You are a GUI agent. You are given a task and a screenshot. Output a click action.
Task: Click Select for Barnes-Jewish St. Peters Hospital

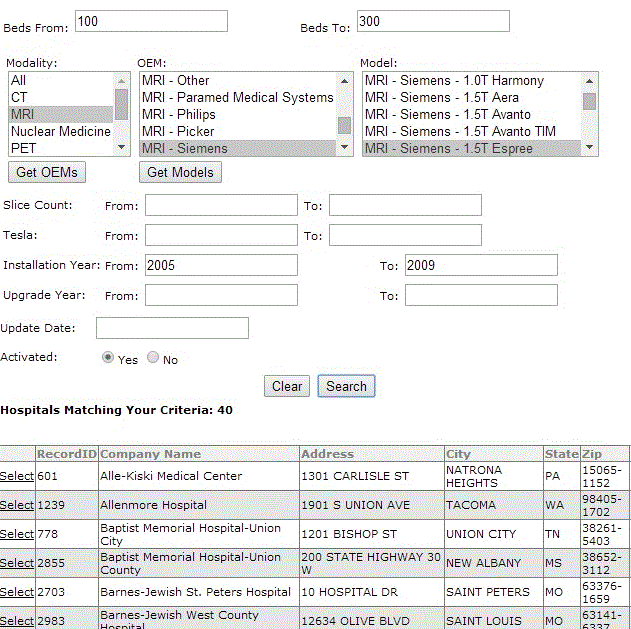pyautogui.click(x=17, y=592)
